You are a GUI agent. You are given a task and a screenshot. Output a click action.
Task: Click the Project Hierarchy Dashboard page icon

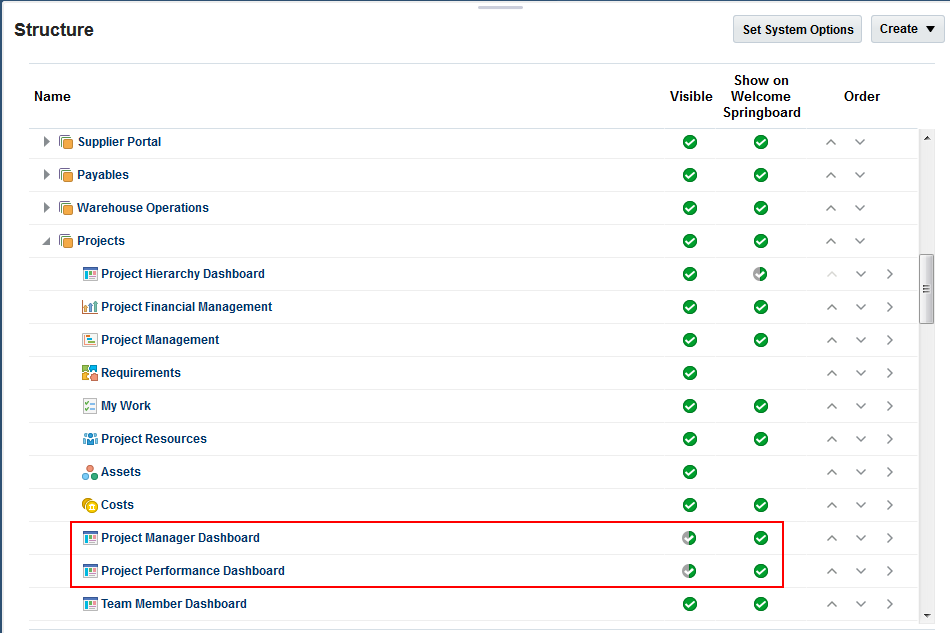(x=90, y=274)
